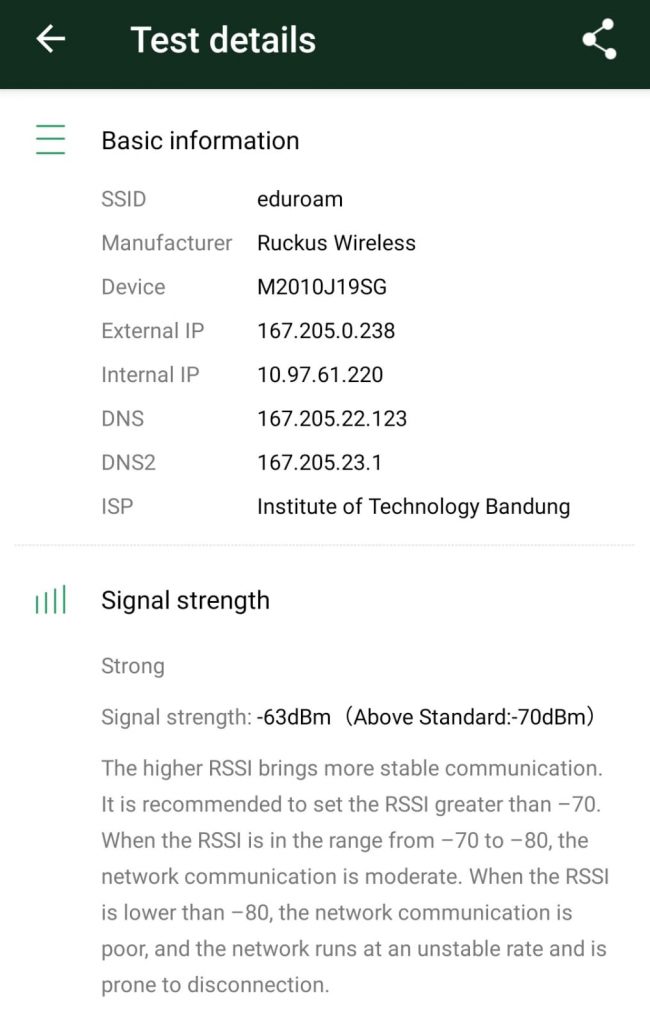The width and height of the screenshot is (650, 1024).
Task: Select the Basic information heading
Action: [200, 140]
